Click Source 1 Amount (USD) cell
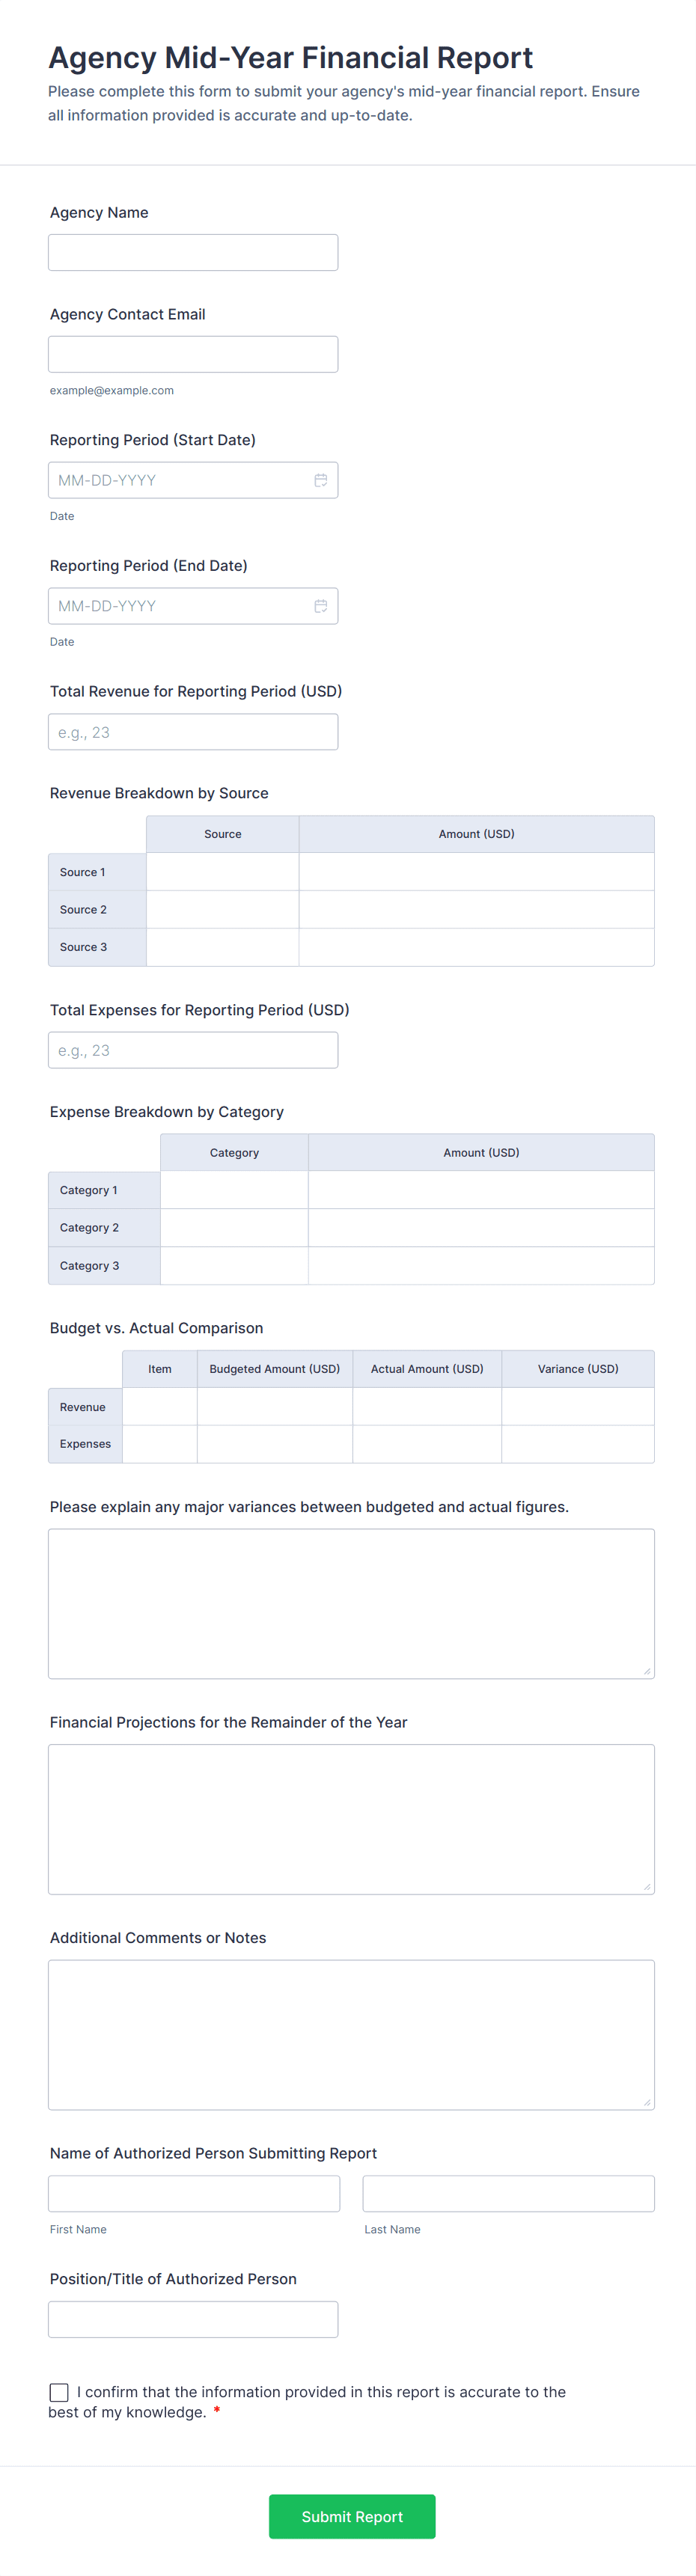 pos(476,872)
